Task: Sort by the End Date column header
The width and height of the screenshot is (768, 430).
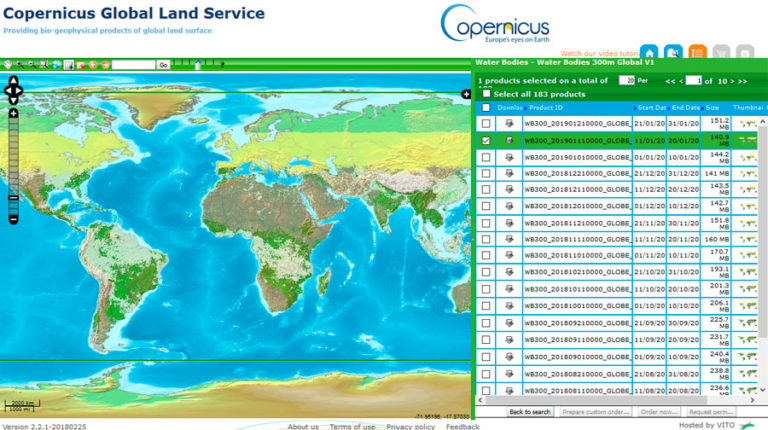Action: pyautogui.click(x=686, y=108)
